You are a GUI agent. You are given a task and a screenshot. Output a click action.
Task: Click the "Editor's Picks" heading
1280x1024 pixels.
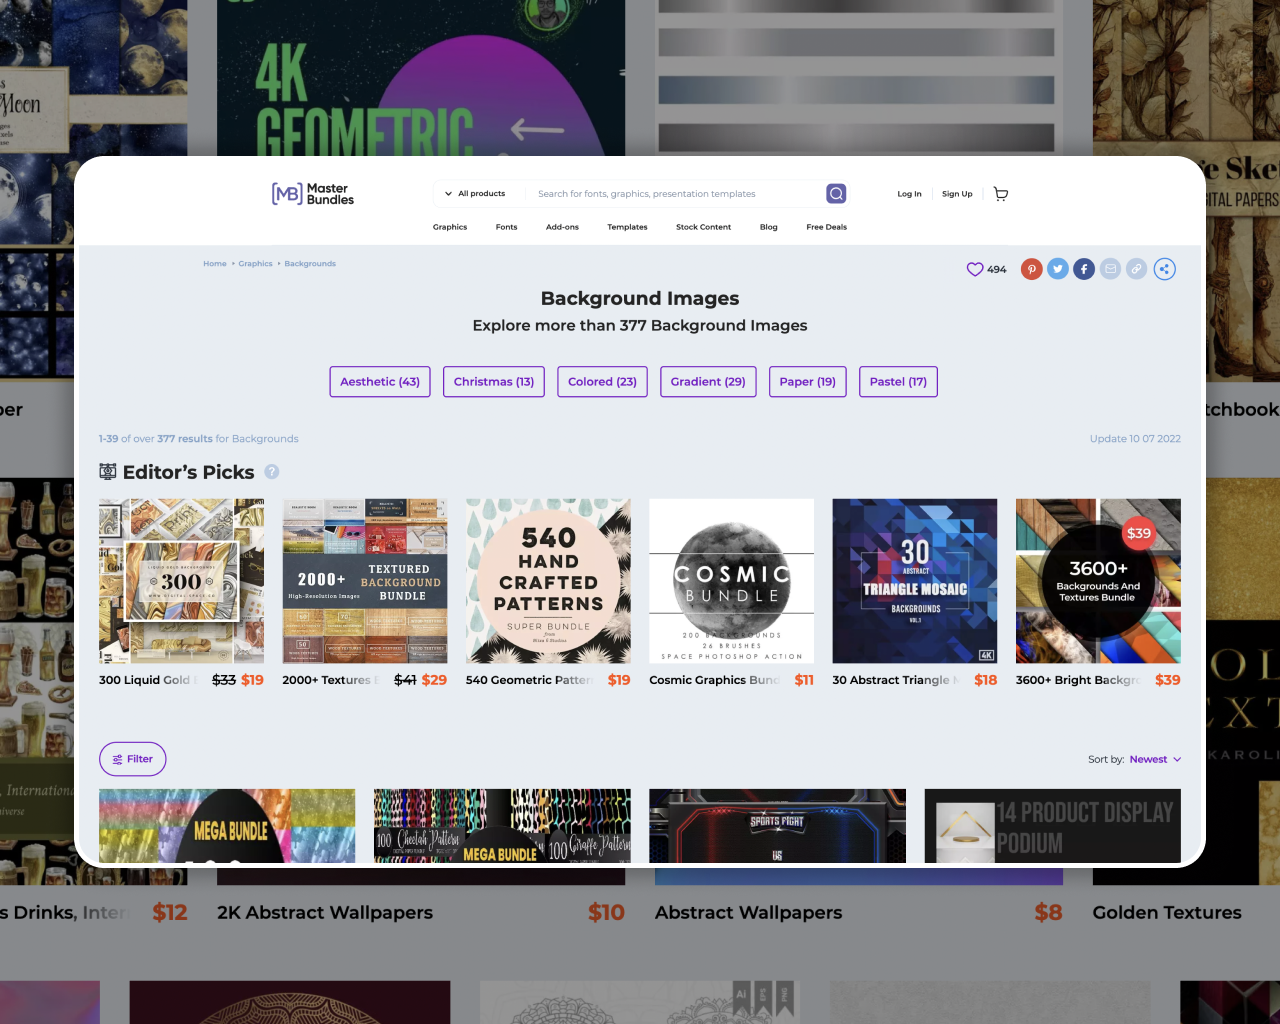click(x=189, y=472)
